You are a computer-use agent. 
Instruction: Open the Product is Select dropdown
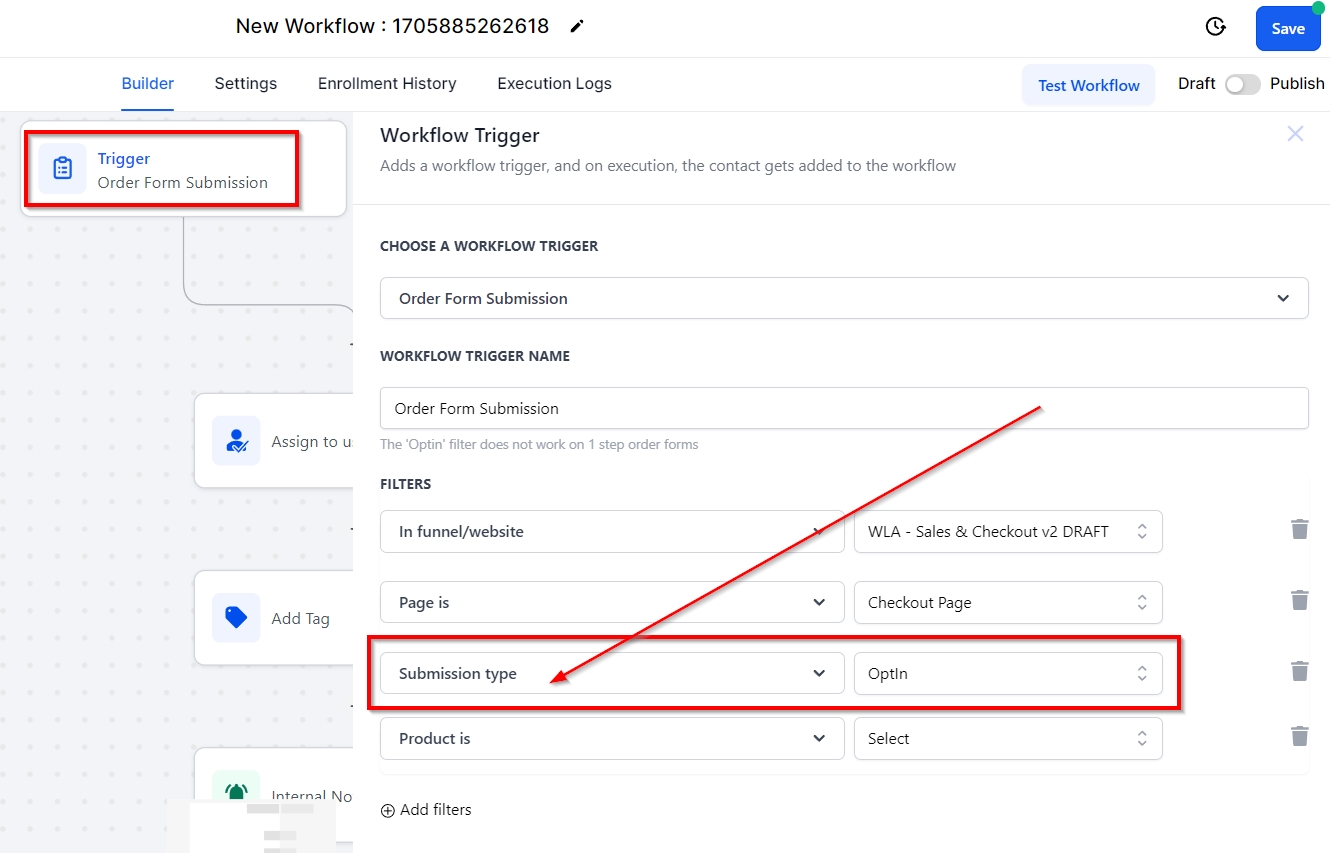pos(1007,739)
